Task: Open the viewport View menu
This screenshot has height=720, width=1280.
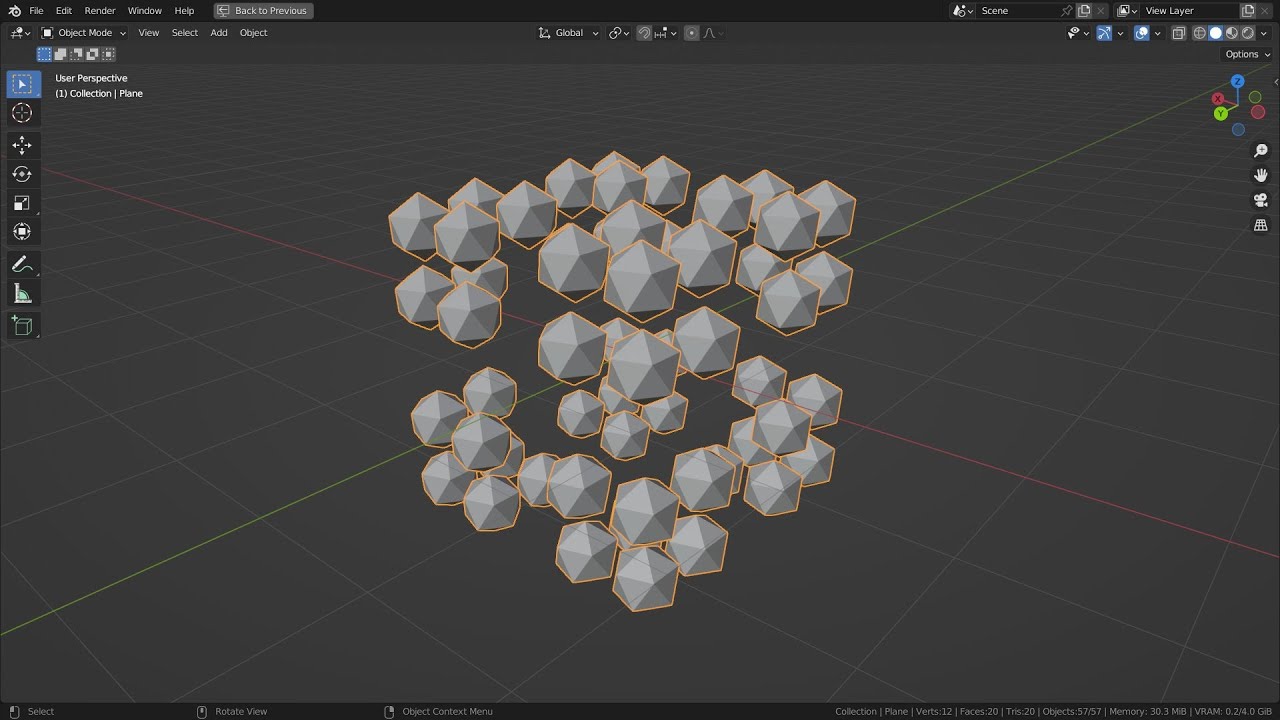Action: 149,33
